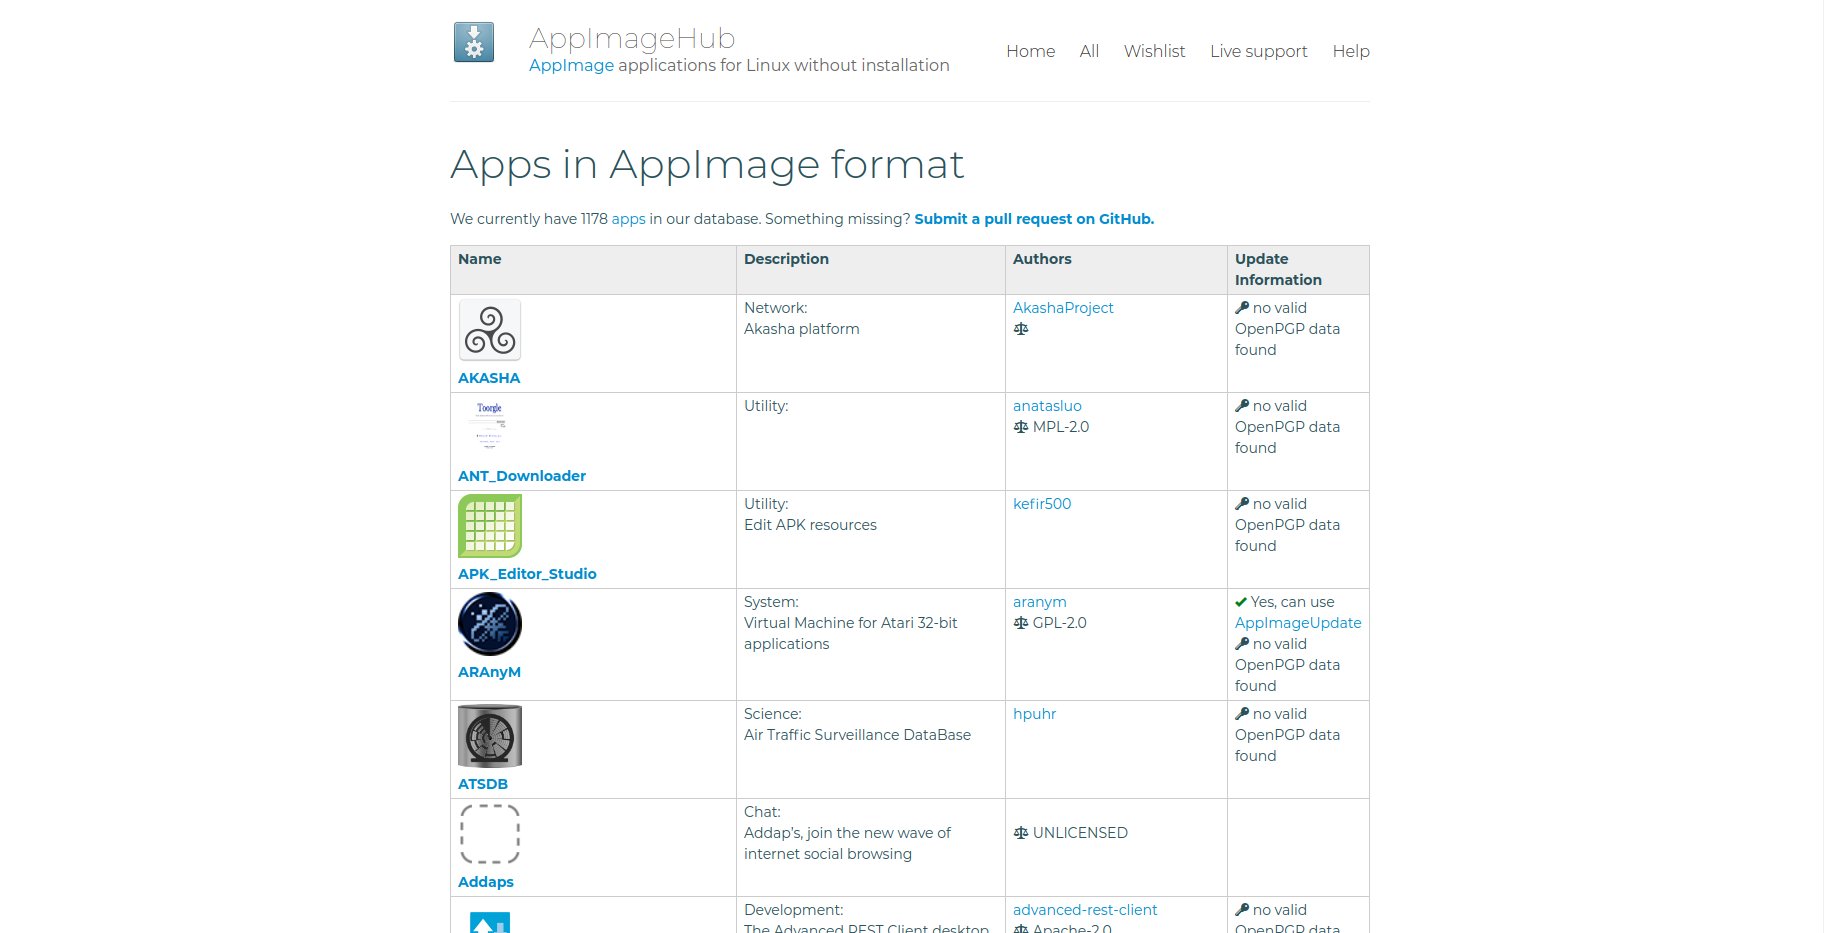Follow the advanced-rest-client author link
The width and height of the screenshot is (1824, 933).
1085,910
